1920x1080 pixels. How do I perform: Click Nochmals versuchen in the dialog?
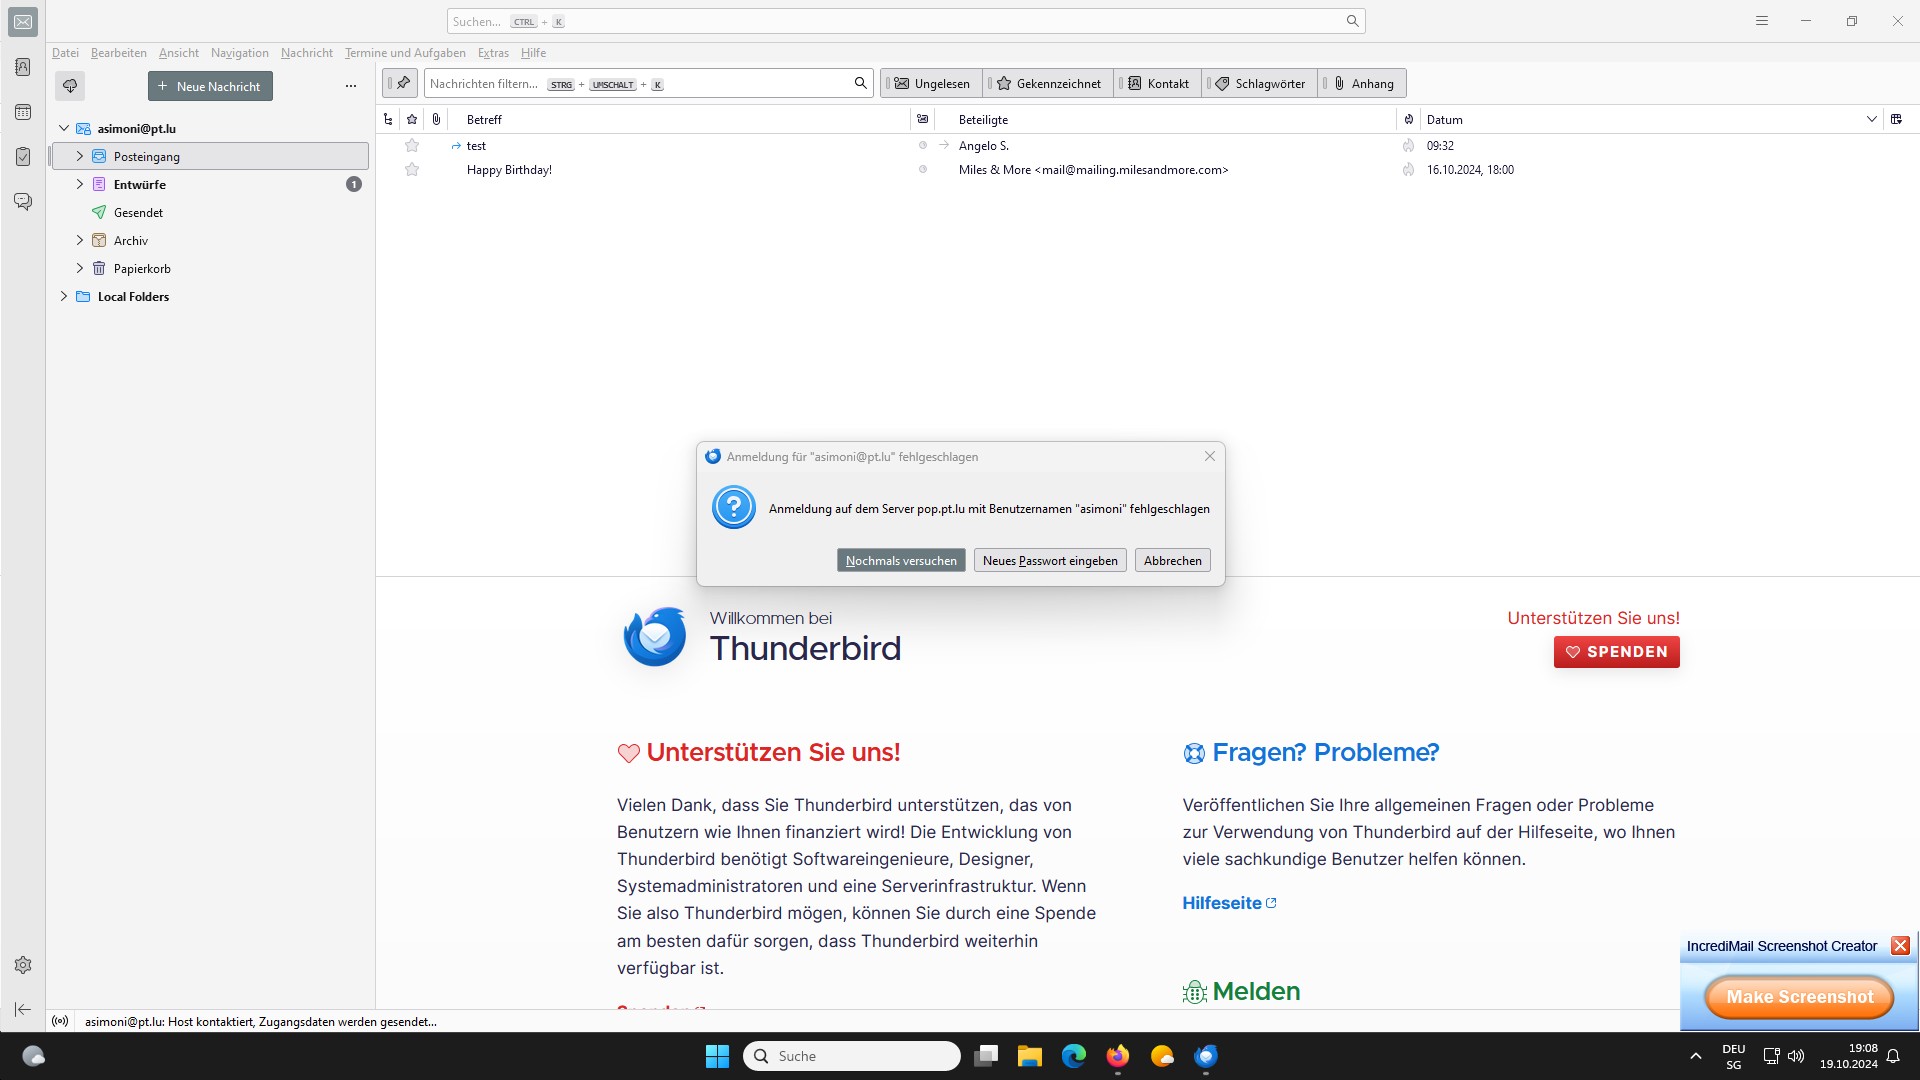point(901,561)
